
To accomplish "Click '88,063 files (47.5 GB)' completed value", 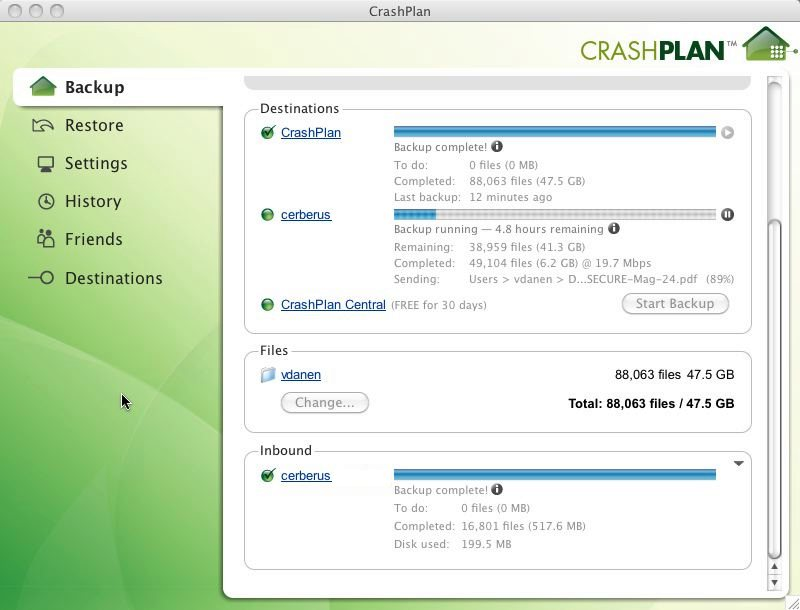I will coord(527,181).
